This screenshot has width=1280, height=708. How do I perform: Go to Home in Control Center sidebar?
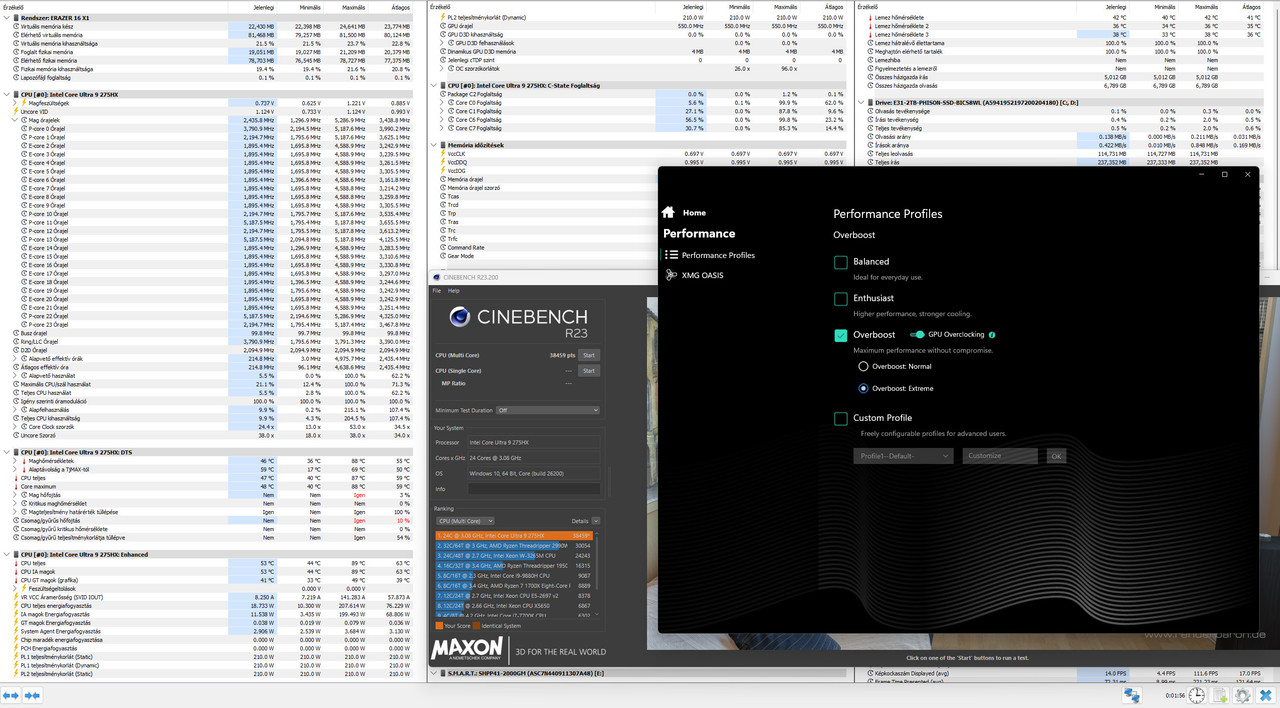(x=684, y=213)
